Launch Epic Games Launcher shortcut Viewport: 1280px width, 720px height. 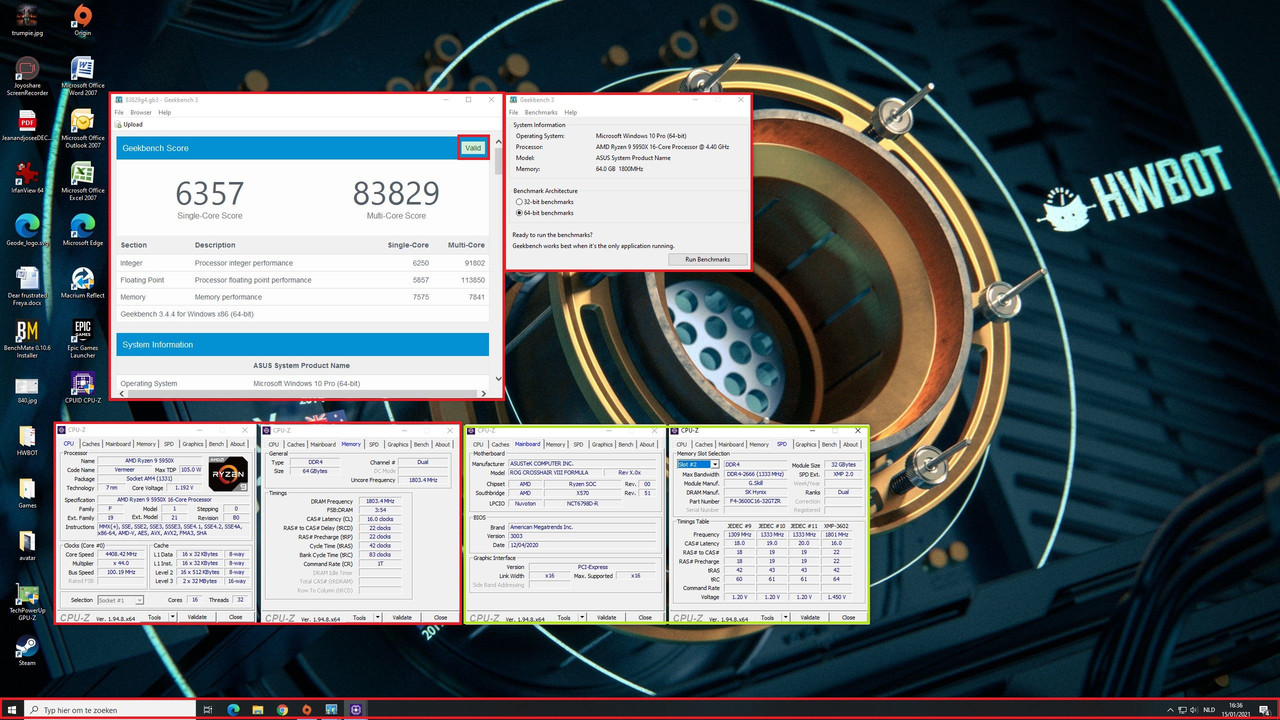click(x=83, y=340)
